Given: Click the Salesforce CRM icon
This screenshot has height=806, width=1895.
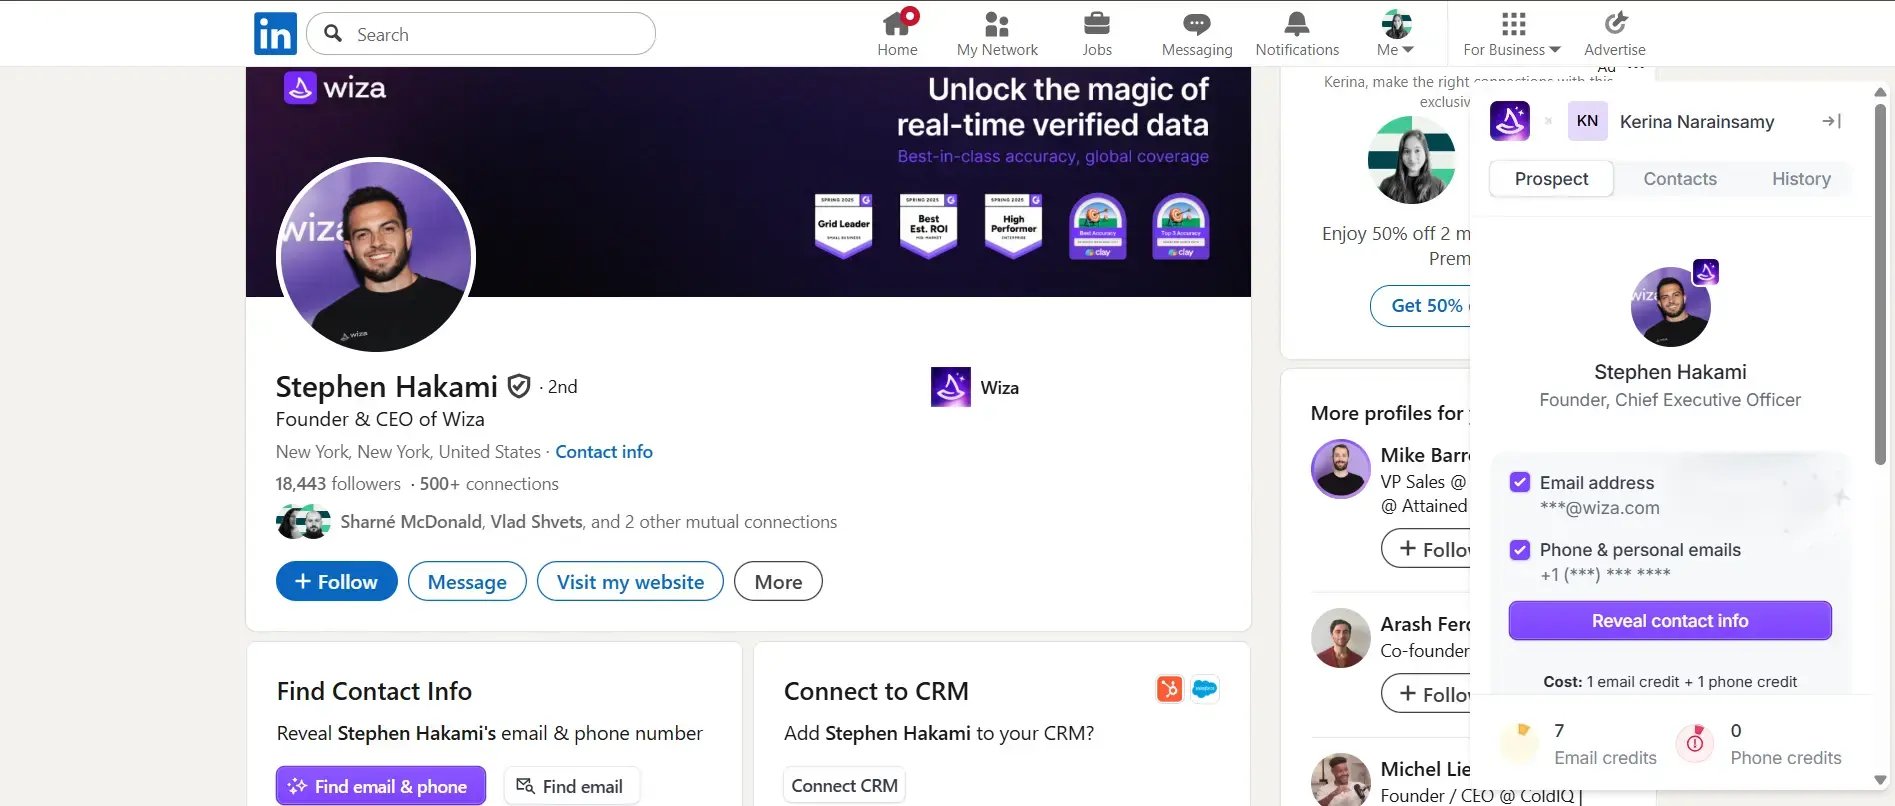Looking at the screenshot, I should (1205, 689).
